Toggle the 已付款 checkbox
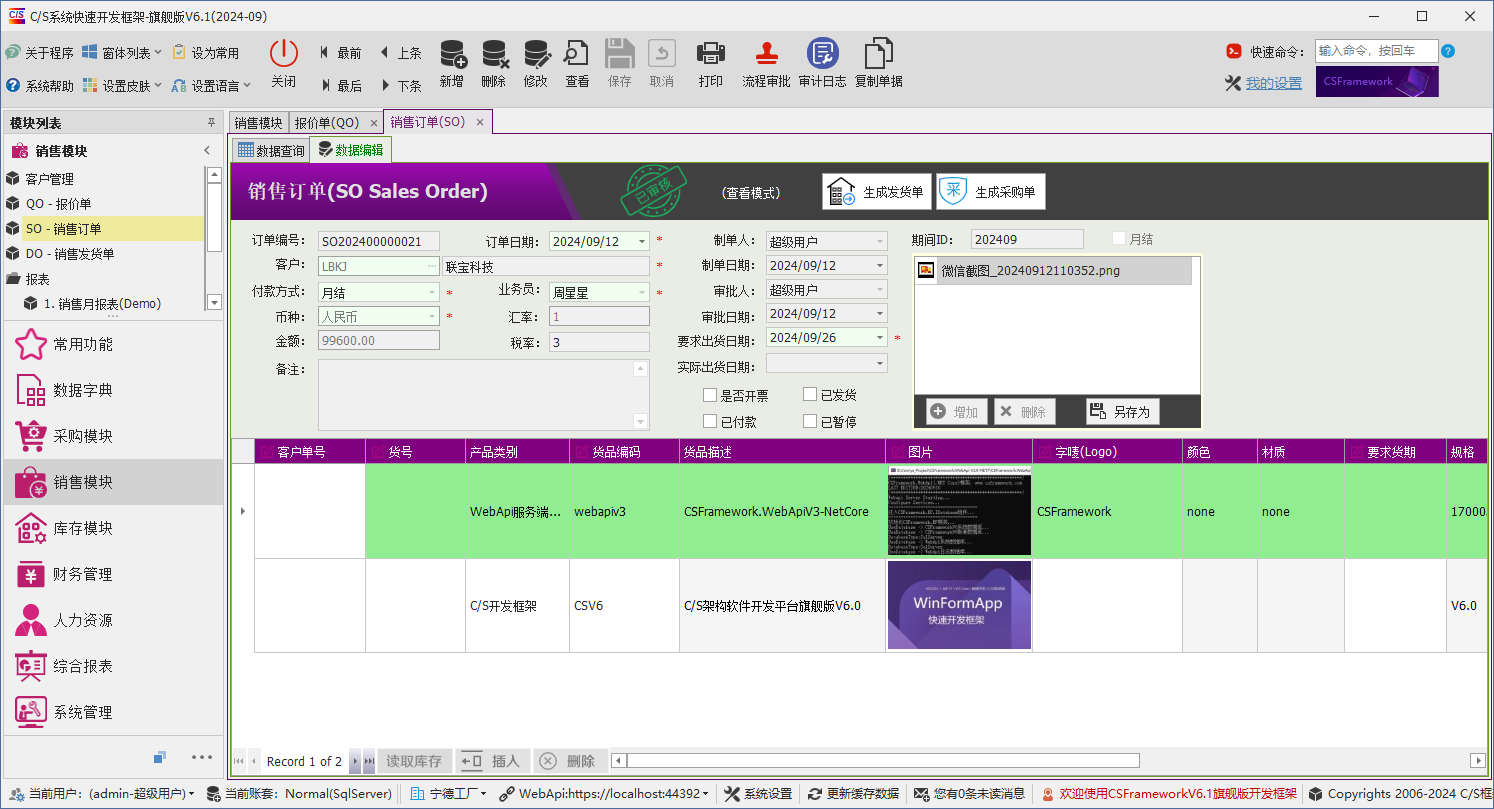This screenshot has height=809, width=1494. [710, 422]
